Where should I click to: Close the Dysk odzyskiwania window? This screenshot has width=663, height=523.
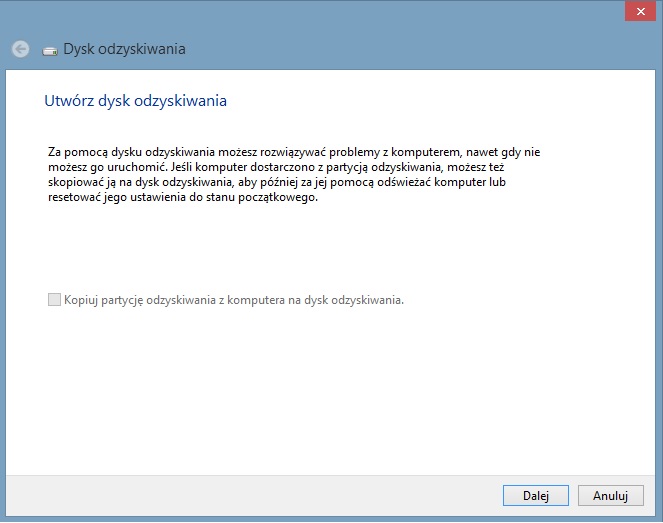641,11
